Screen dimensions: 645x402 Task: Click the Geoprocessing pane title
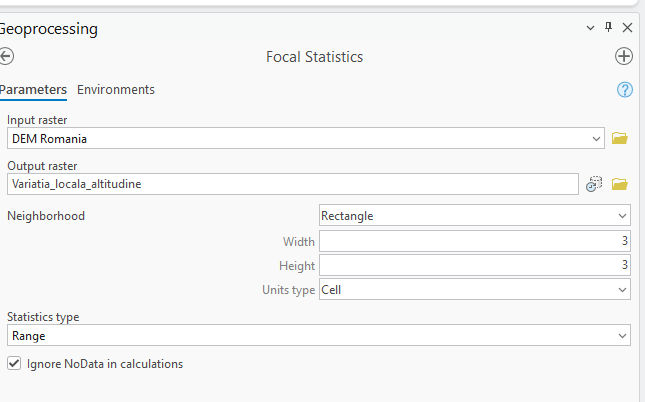pos(49,29)
